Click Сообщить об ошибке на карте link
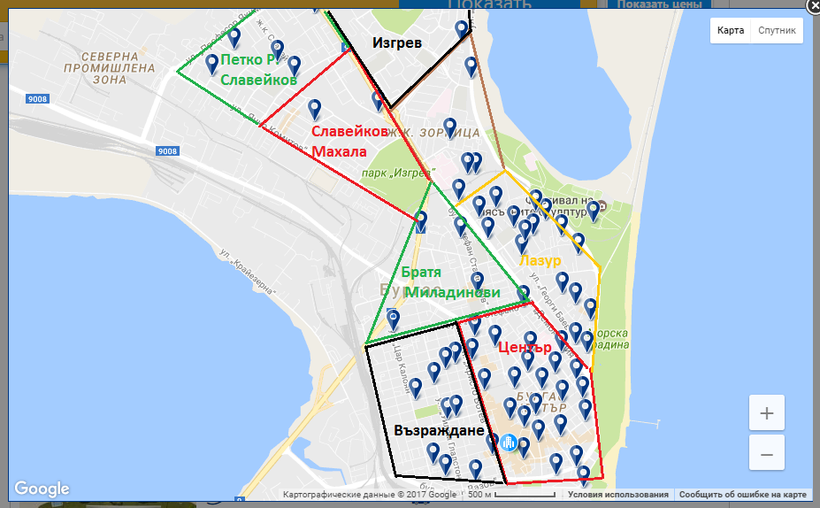Viewport: 820px width, 508px height. 742,494
